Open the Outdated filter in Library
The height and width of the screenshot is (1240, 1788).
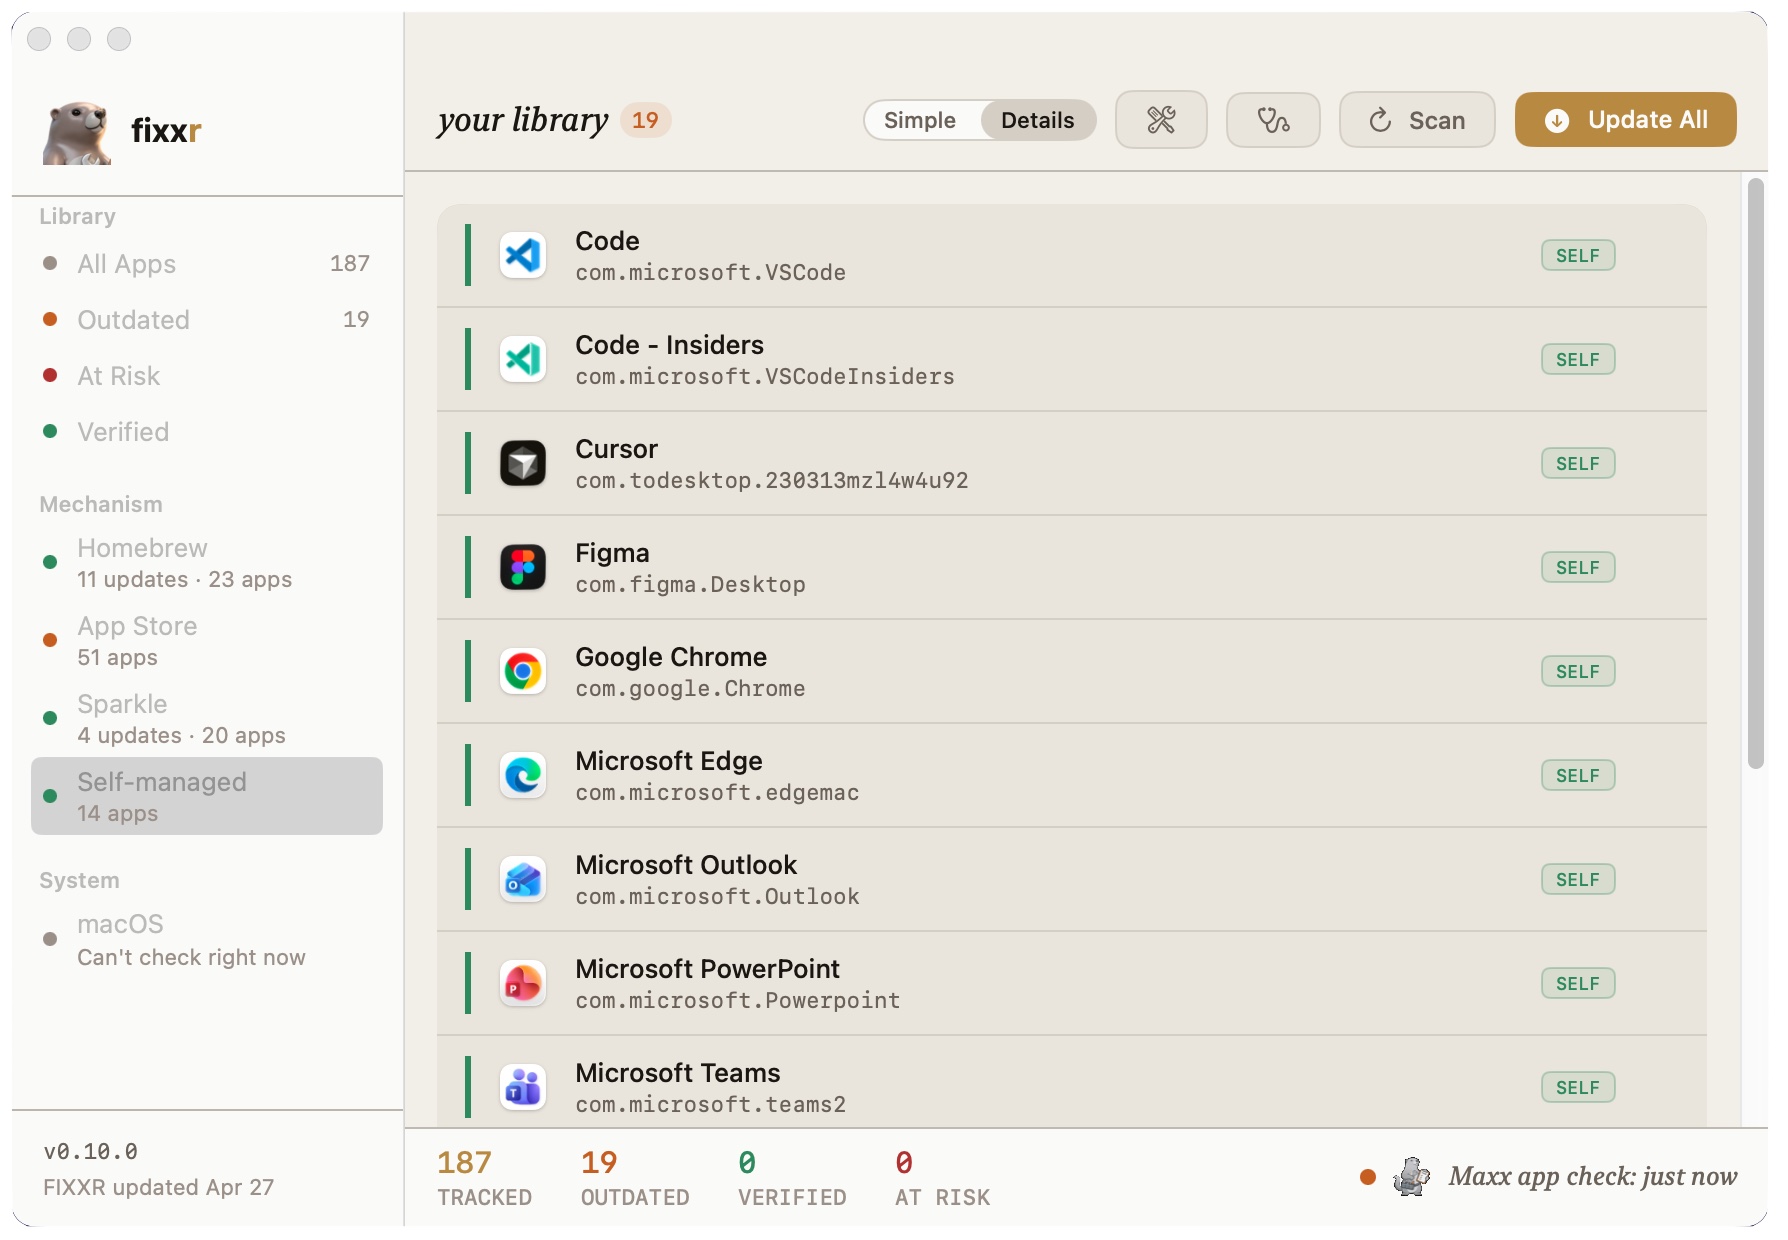tap(133, 320)
